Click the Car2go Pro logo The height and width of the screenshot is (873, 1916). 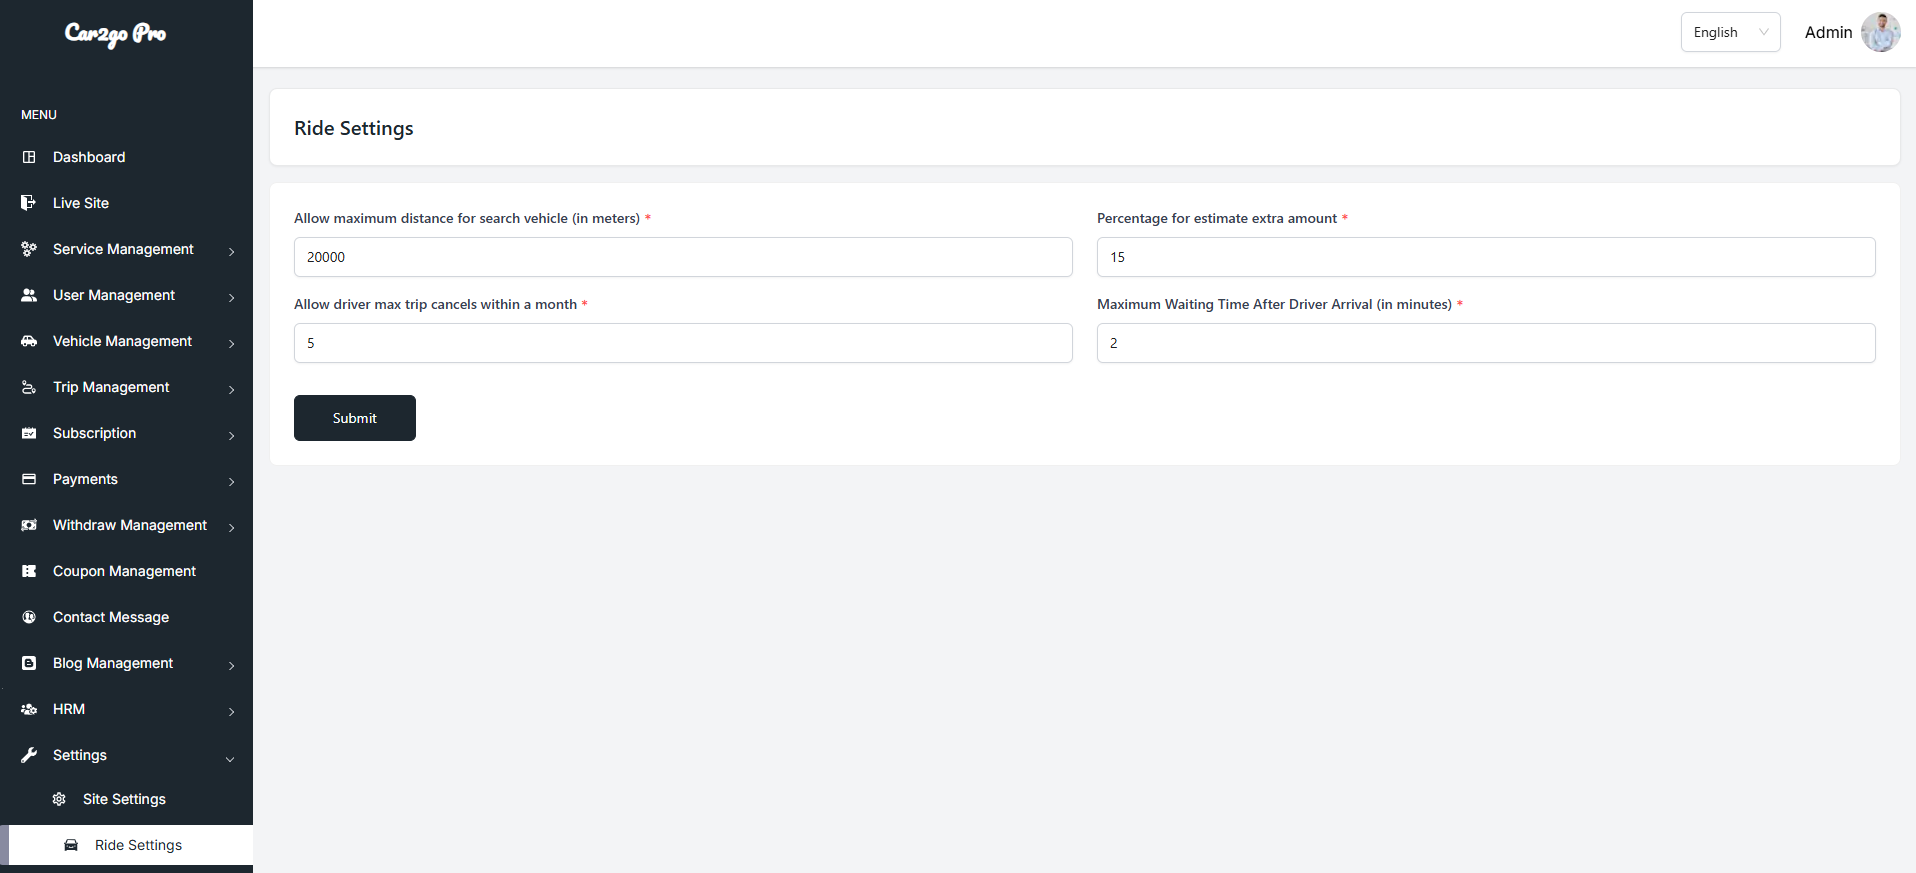pos(115,34)
